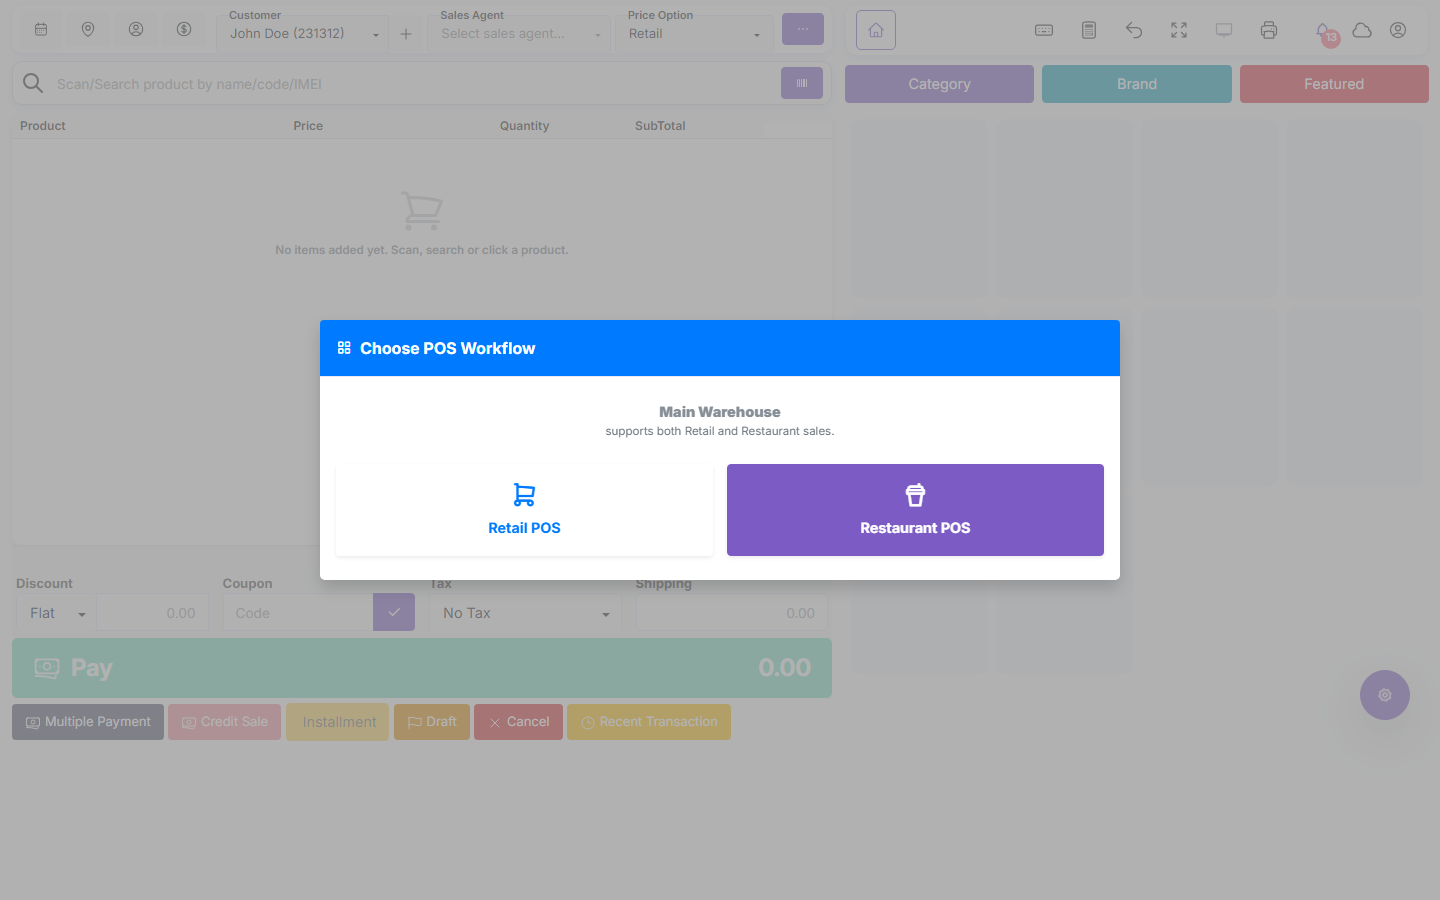The image size is (1440, 900).
Task: Click the Credit Sale button
Action: pos(224,722)
